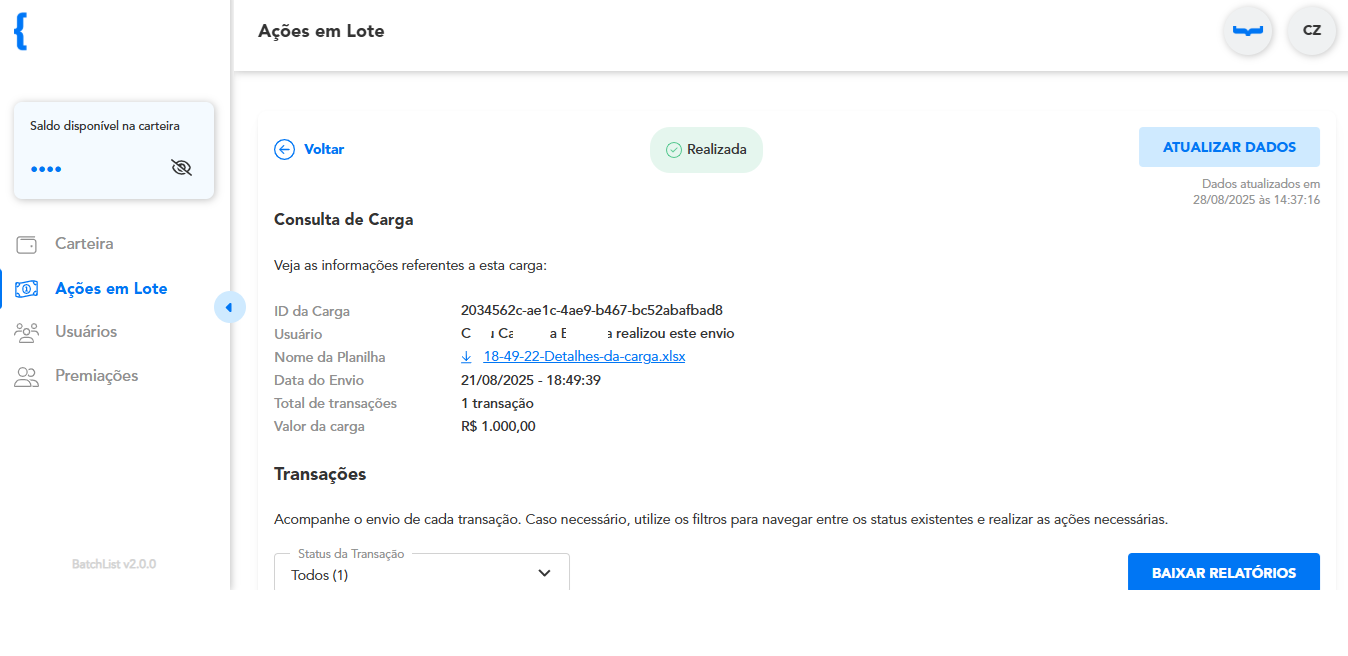Click ATUALIZAR DADOS button

coord(1229,147)
